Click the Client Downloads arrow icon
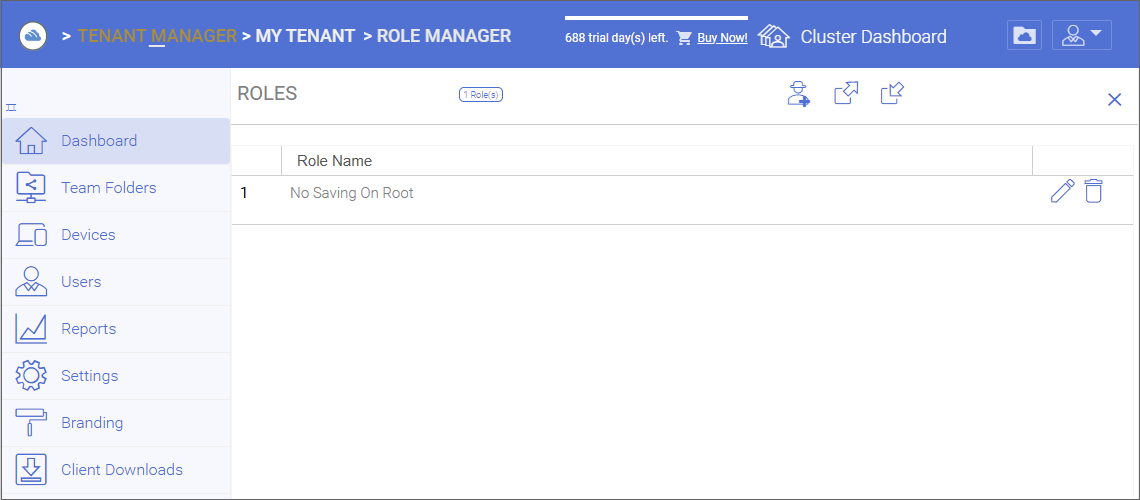The height and width of the screenshot is (500, 1140). click(x=31, y=469)
